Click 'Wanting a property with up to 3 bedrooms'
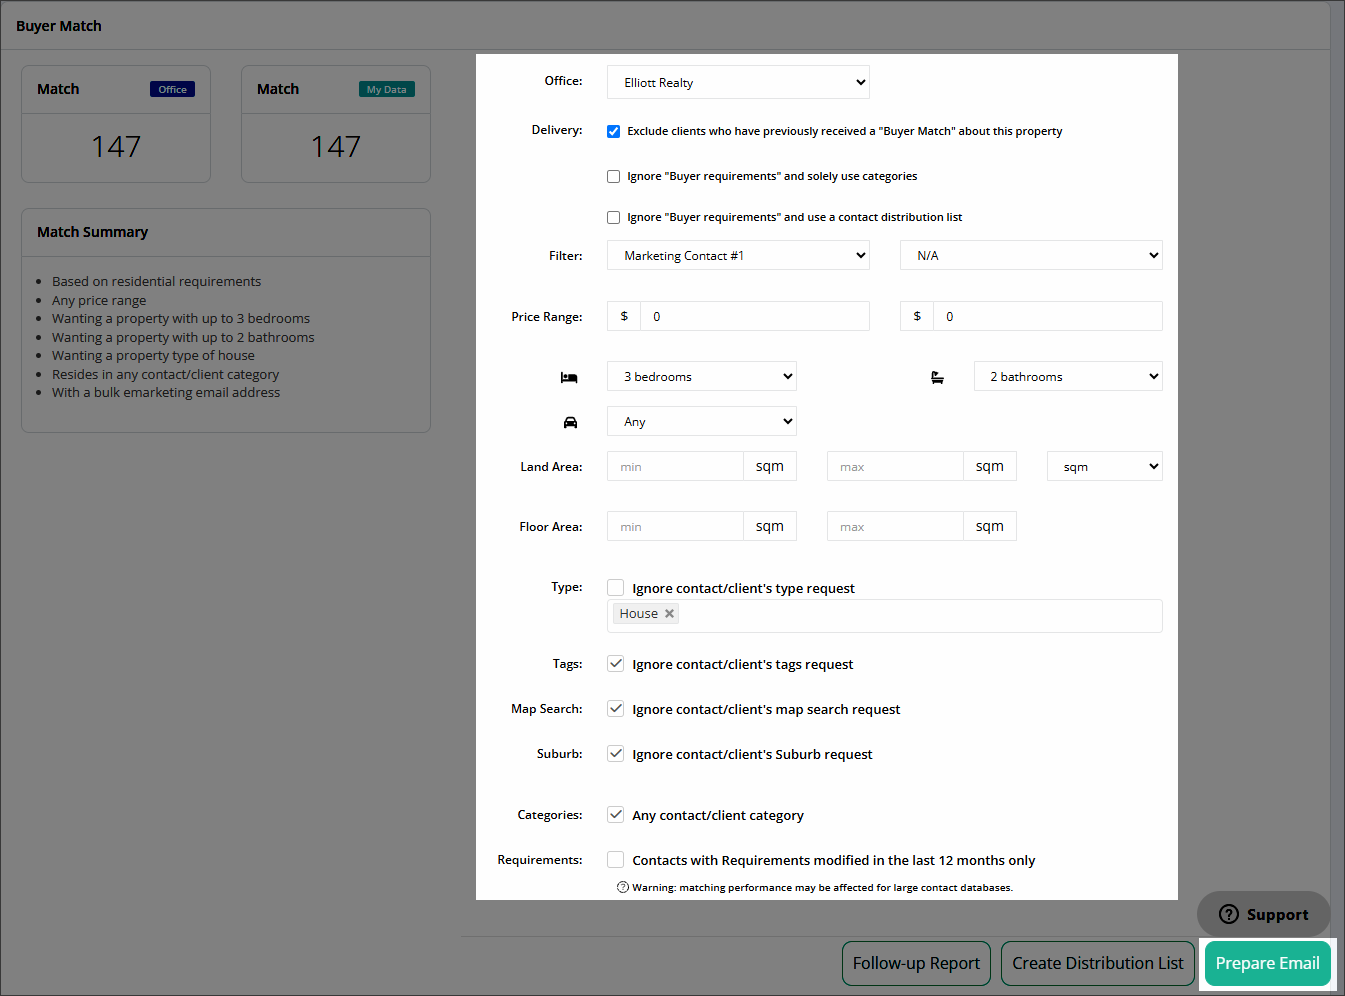The width and height of the screenshot is (1345, 996). tap(181, 318)
